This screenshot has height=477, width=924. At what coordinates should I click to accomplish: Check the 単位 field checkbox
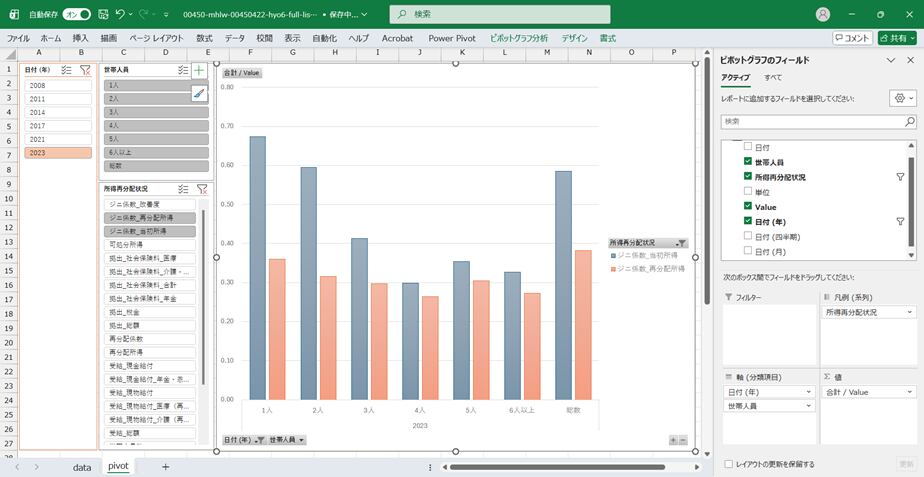coord(747,191)
